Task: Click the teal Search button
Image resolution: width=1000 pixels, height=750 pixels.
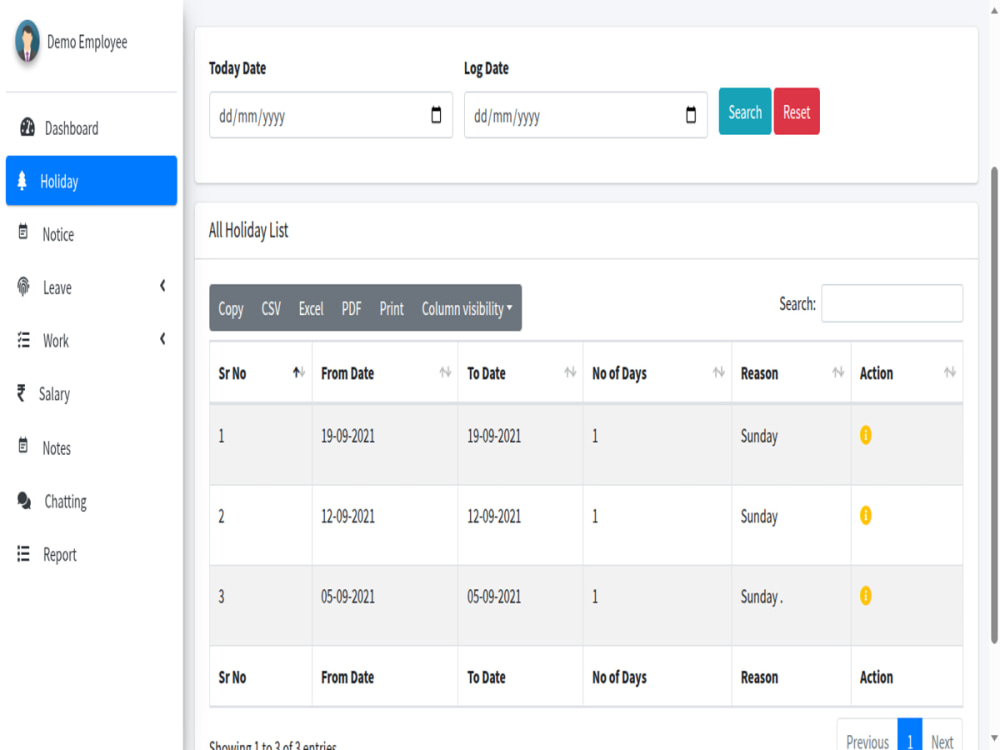Action: point(745,112)
